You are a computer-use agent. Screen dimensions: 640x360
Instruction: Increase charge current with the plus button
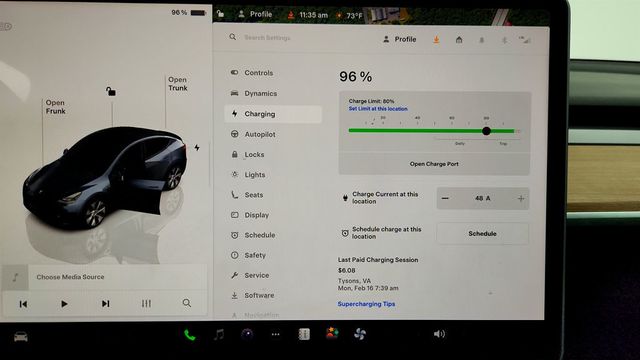pos(521,199)
